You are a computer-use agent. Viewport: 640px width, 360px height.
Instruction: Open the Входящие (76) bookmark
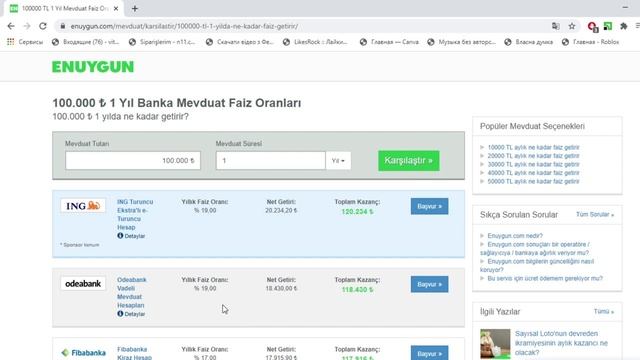pos(85,42)
